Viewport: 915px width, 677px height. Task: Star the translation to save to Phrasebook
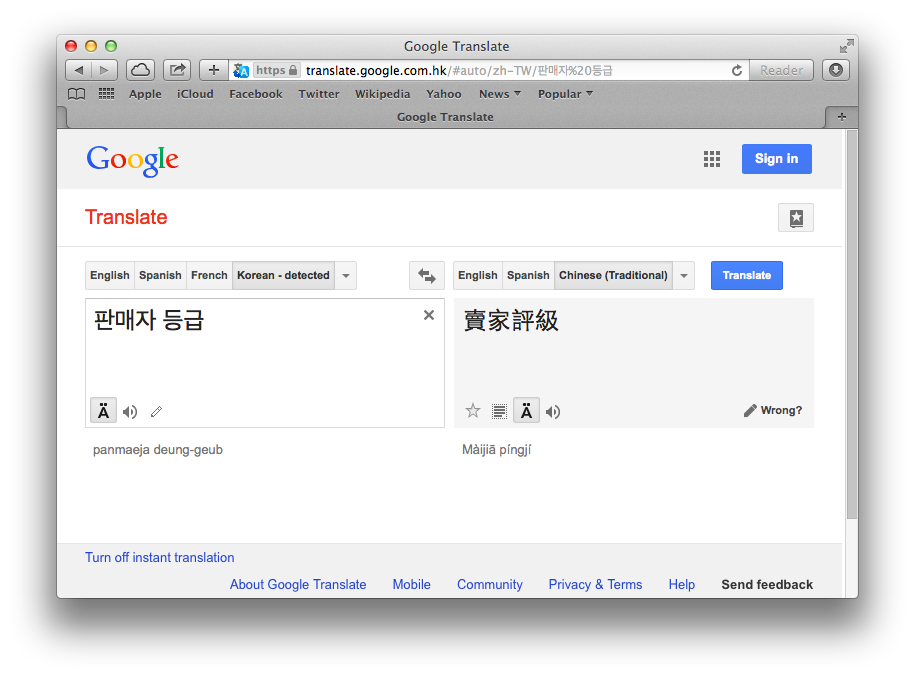[x=473, y=411]
